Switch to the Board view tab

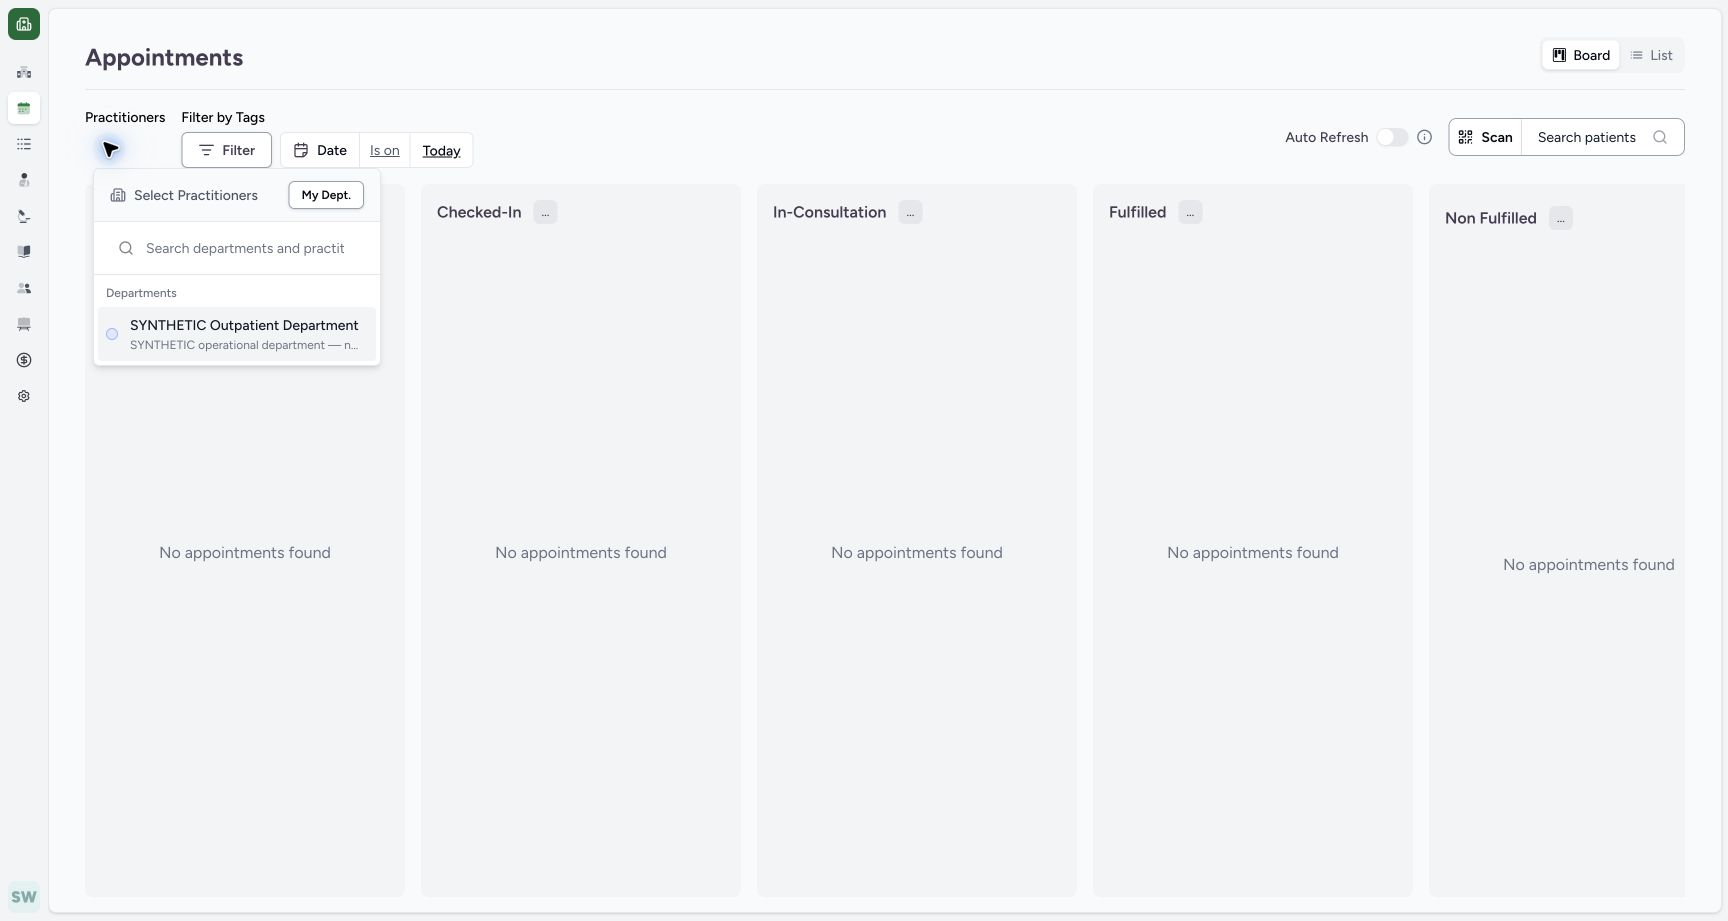(1581, 55)
